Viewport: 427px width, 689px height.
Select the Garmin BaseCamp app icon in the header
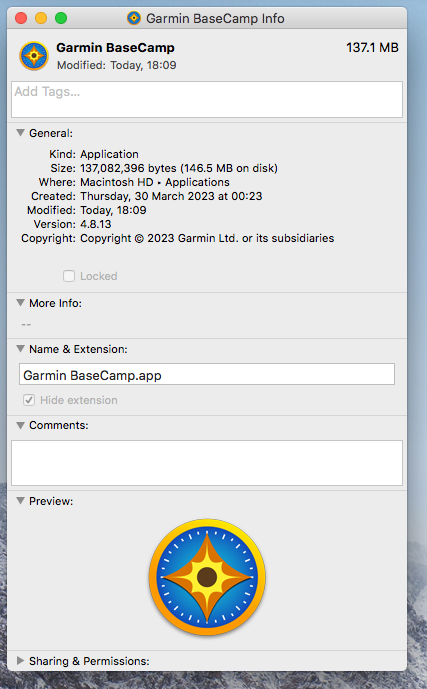click(x=34, y=56)
